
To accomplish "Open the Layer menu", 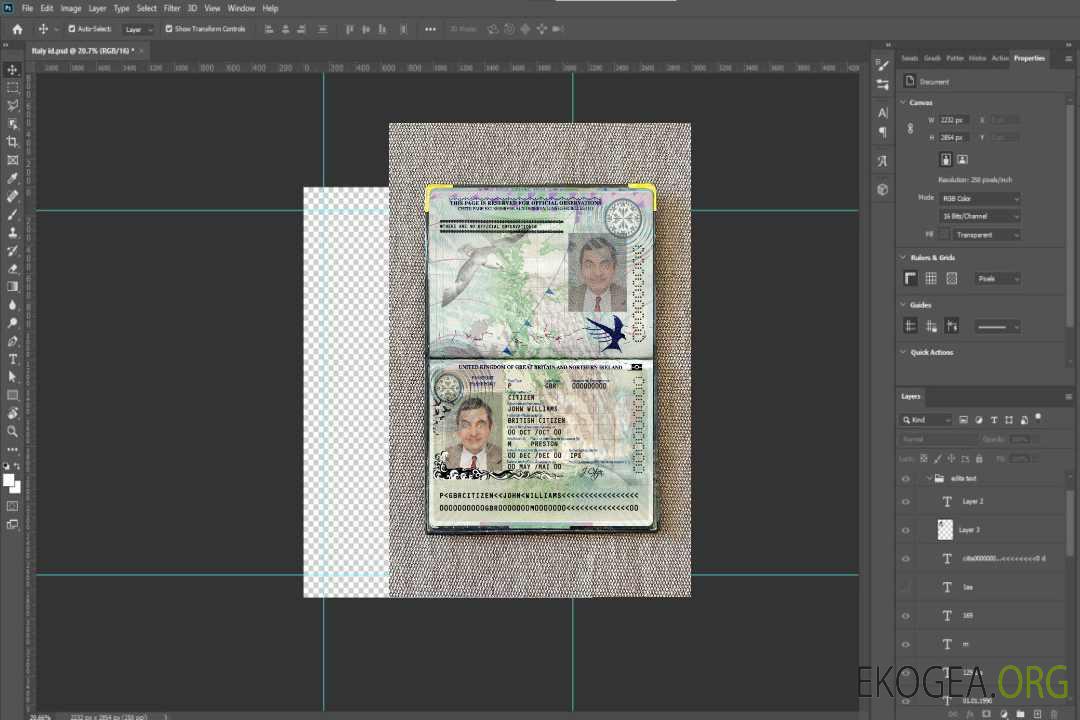I will pyautogui.click(x=97, y=8).
